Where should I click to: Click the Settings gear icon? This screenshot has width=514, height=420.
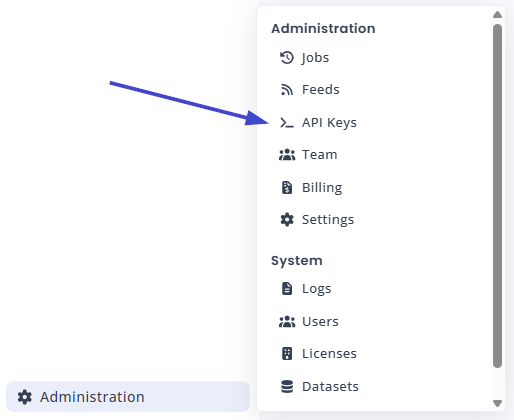pos(287,220)
